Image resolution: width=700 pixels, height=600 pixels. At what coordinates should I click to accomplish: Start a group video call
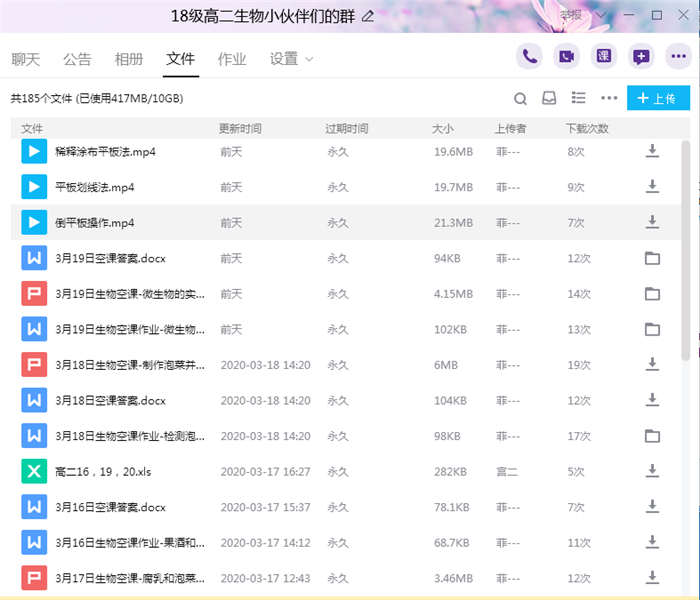click(x=566, y=57)
